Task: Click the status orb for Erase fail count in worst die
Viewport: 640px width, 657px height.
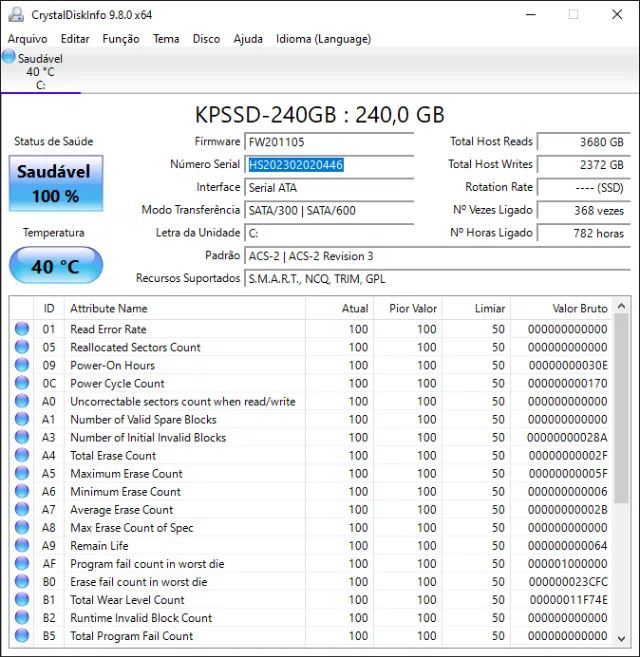Action: point(22,581)
